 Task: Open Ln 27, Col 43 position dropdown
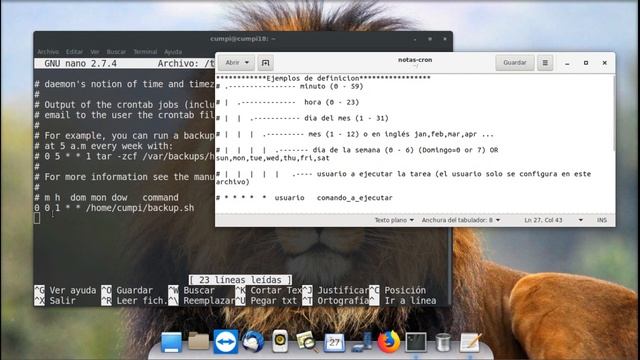click(x=553, y=220)
